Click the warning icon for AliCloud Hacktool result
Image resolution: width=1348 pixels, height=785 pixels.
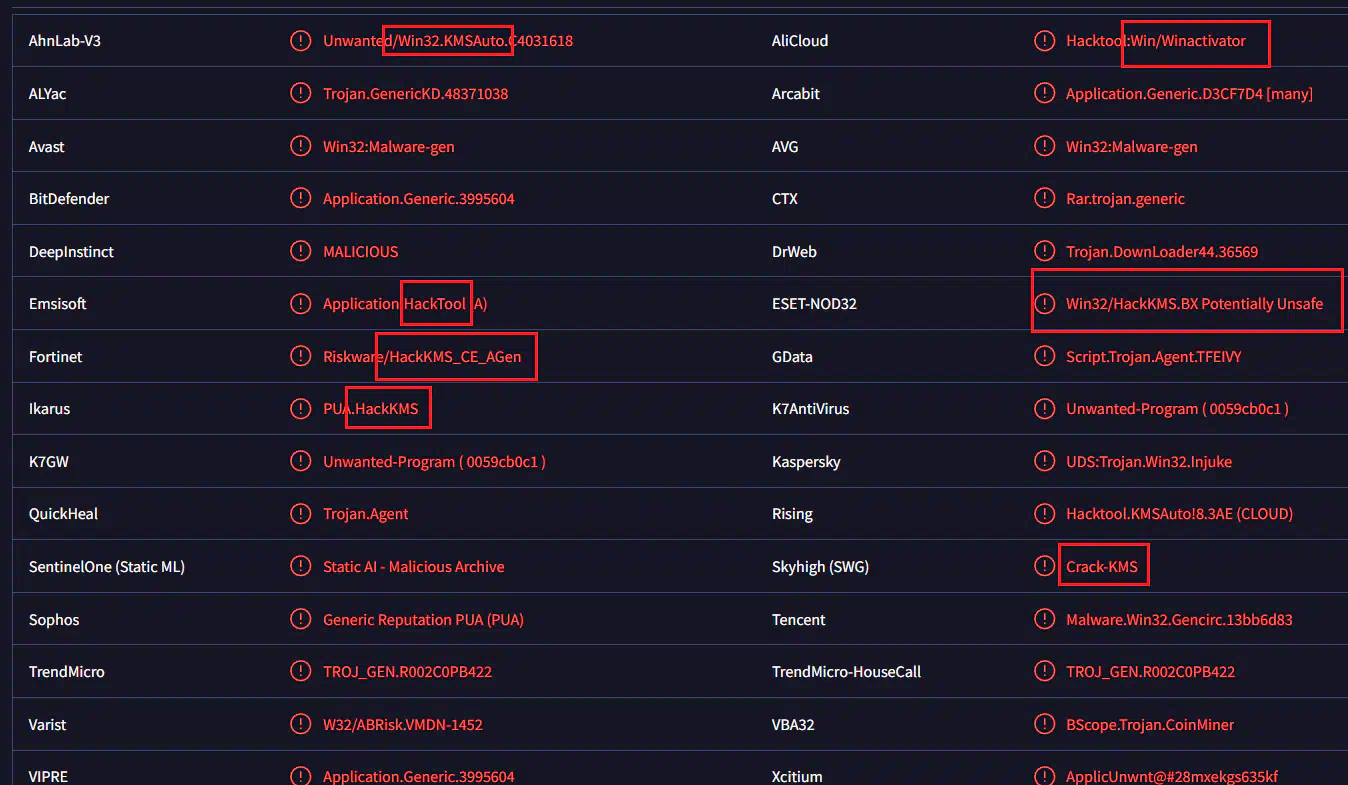(x=1044, y=41)
